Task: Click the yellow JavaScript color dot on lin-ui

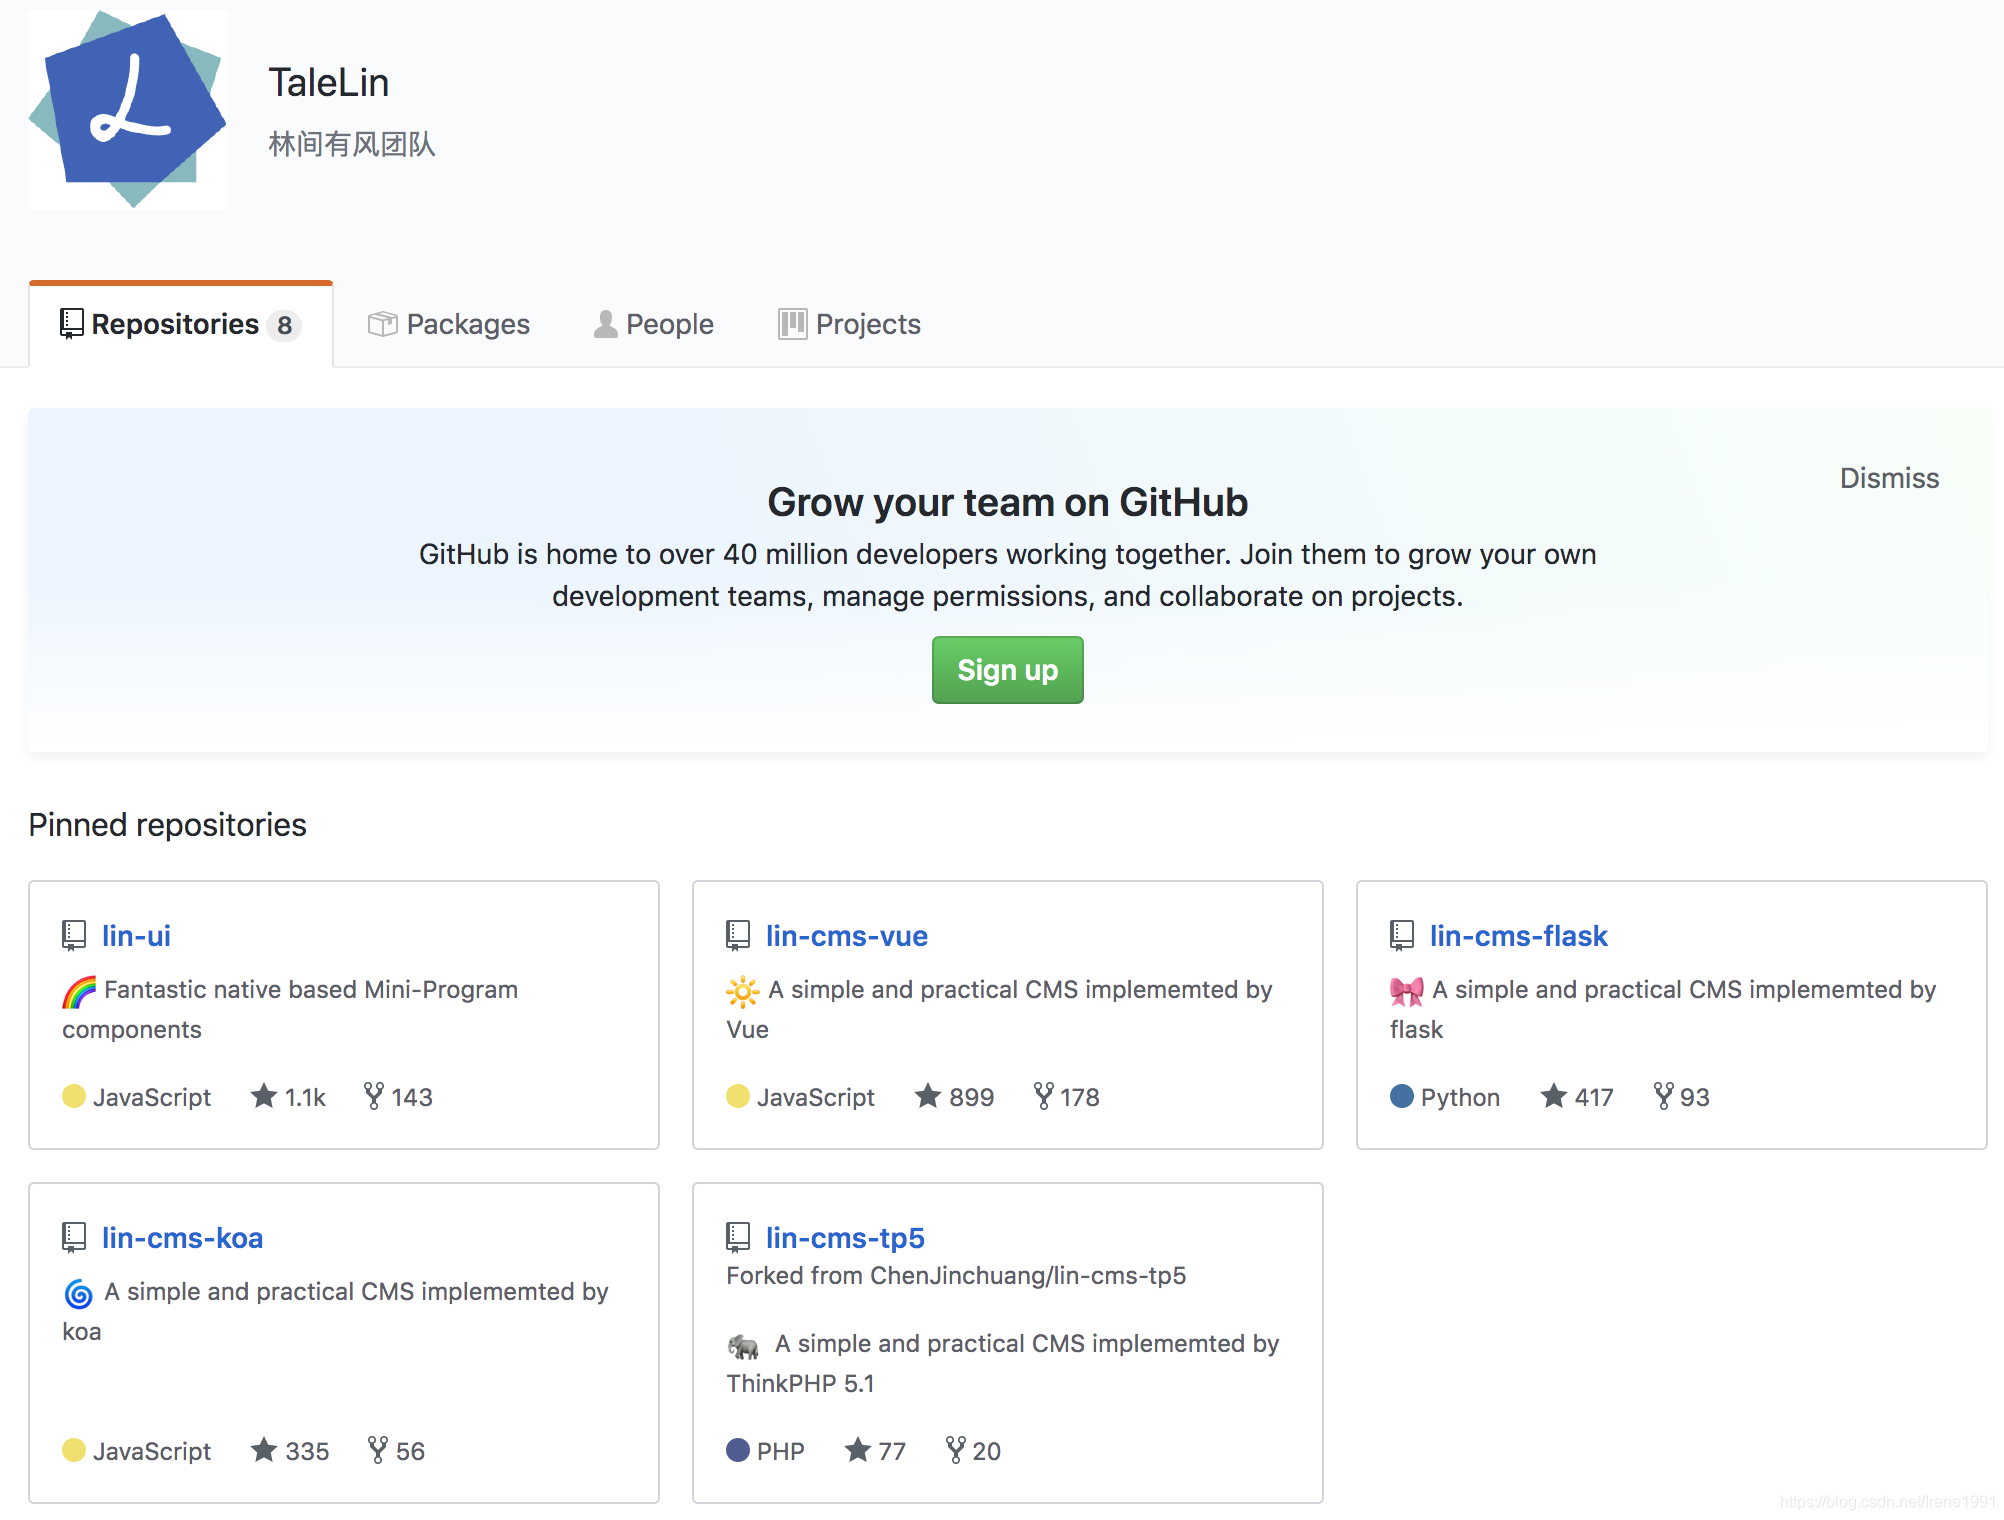Action: (x=74, y=1096)
